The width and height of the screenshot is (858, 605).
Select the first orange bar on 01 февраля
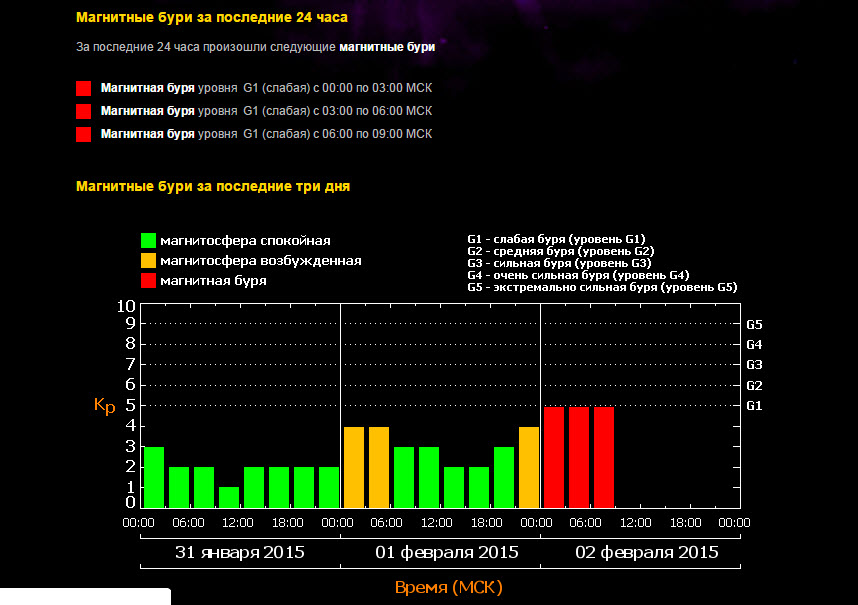(354, 468)
